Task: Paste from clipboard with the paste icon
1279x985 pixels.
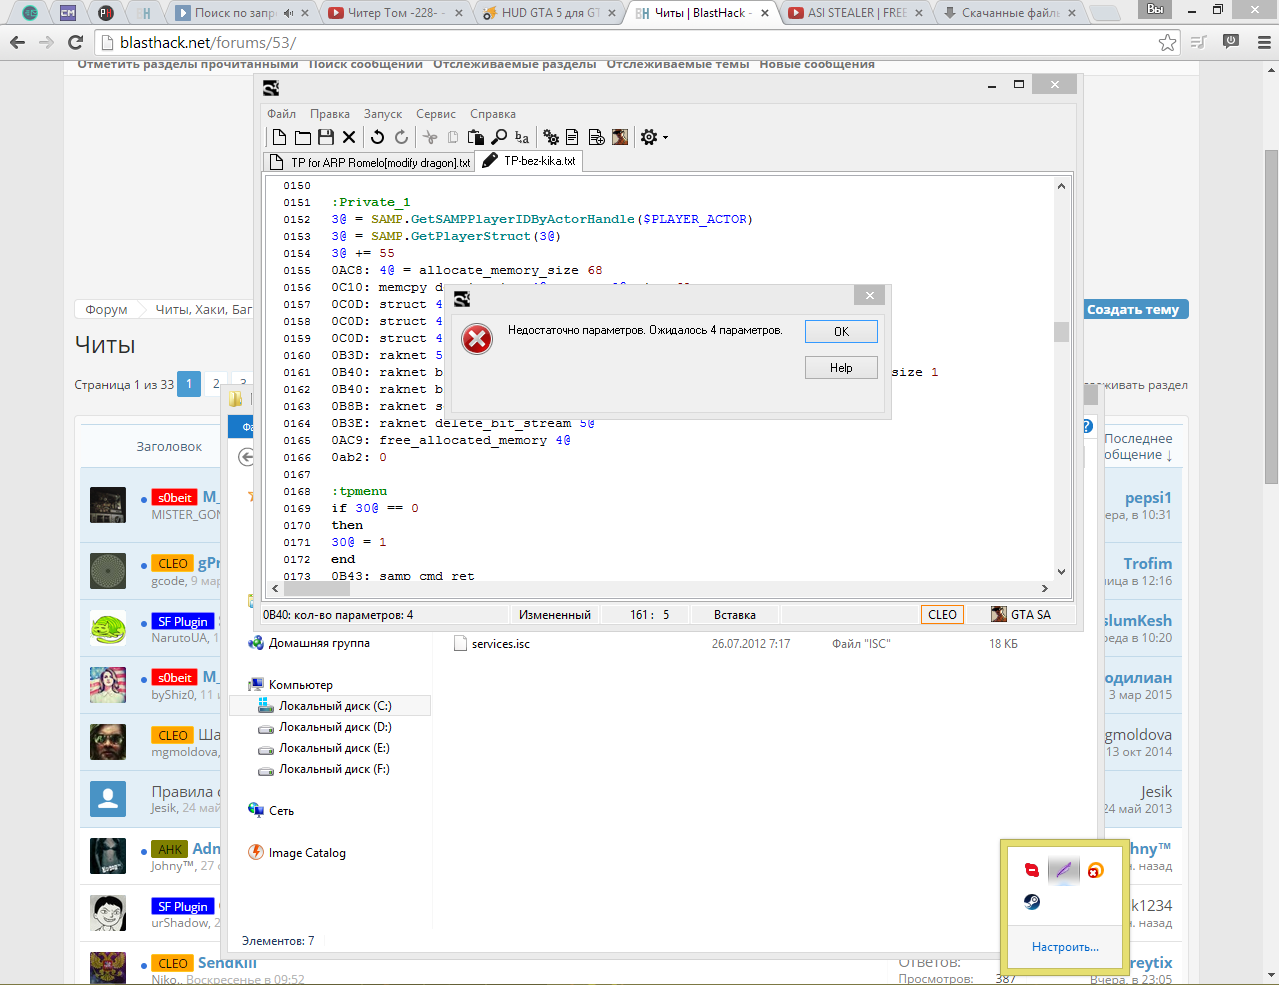Action: click(x=476, y=137)
